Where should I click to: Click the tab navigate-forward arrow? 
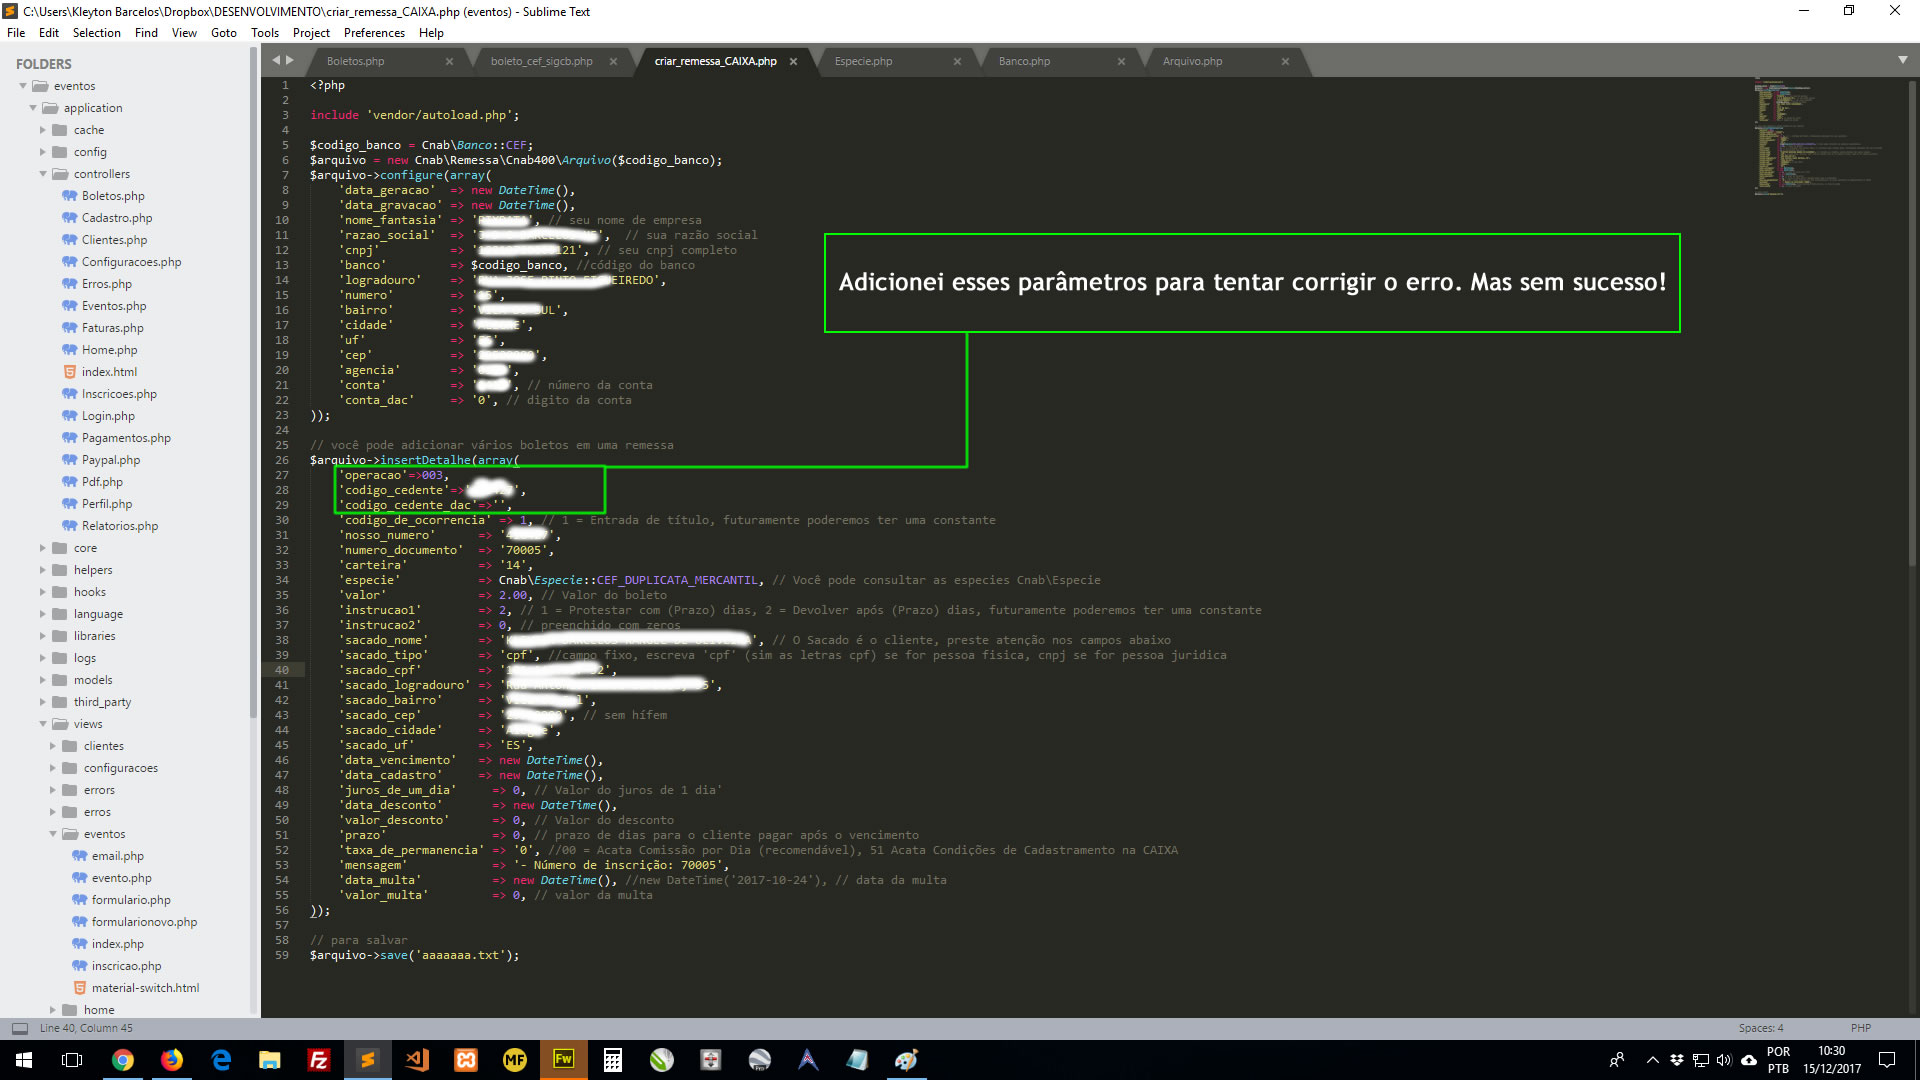(290, 60)
